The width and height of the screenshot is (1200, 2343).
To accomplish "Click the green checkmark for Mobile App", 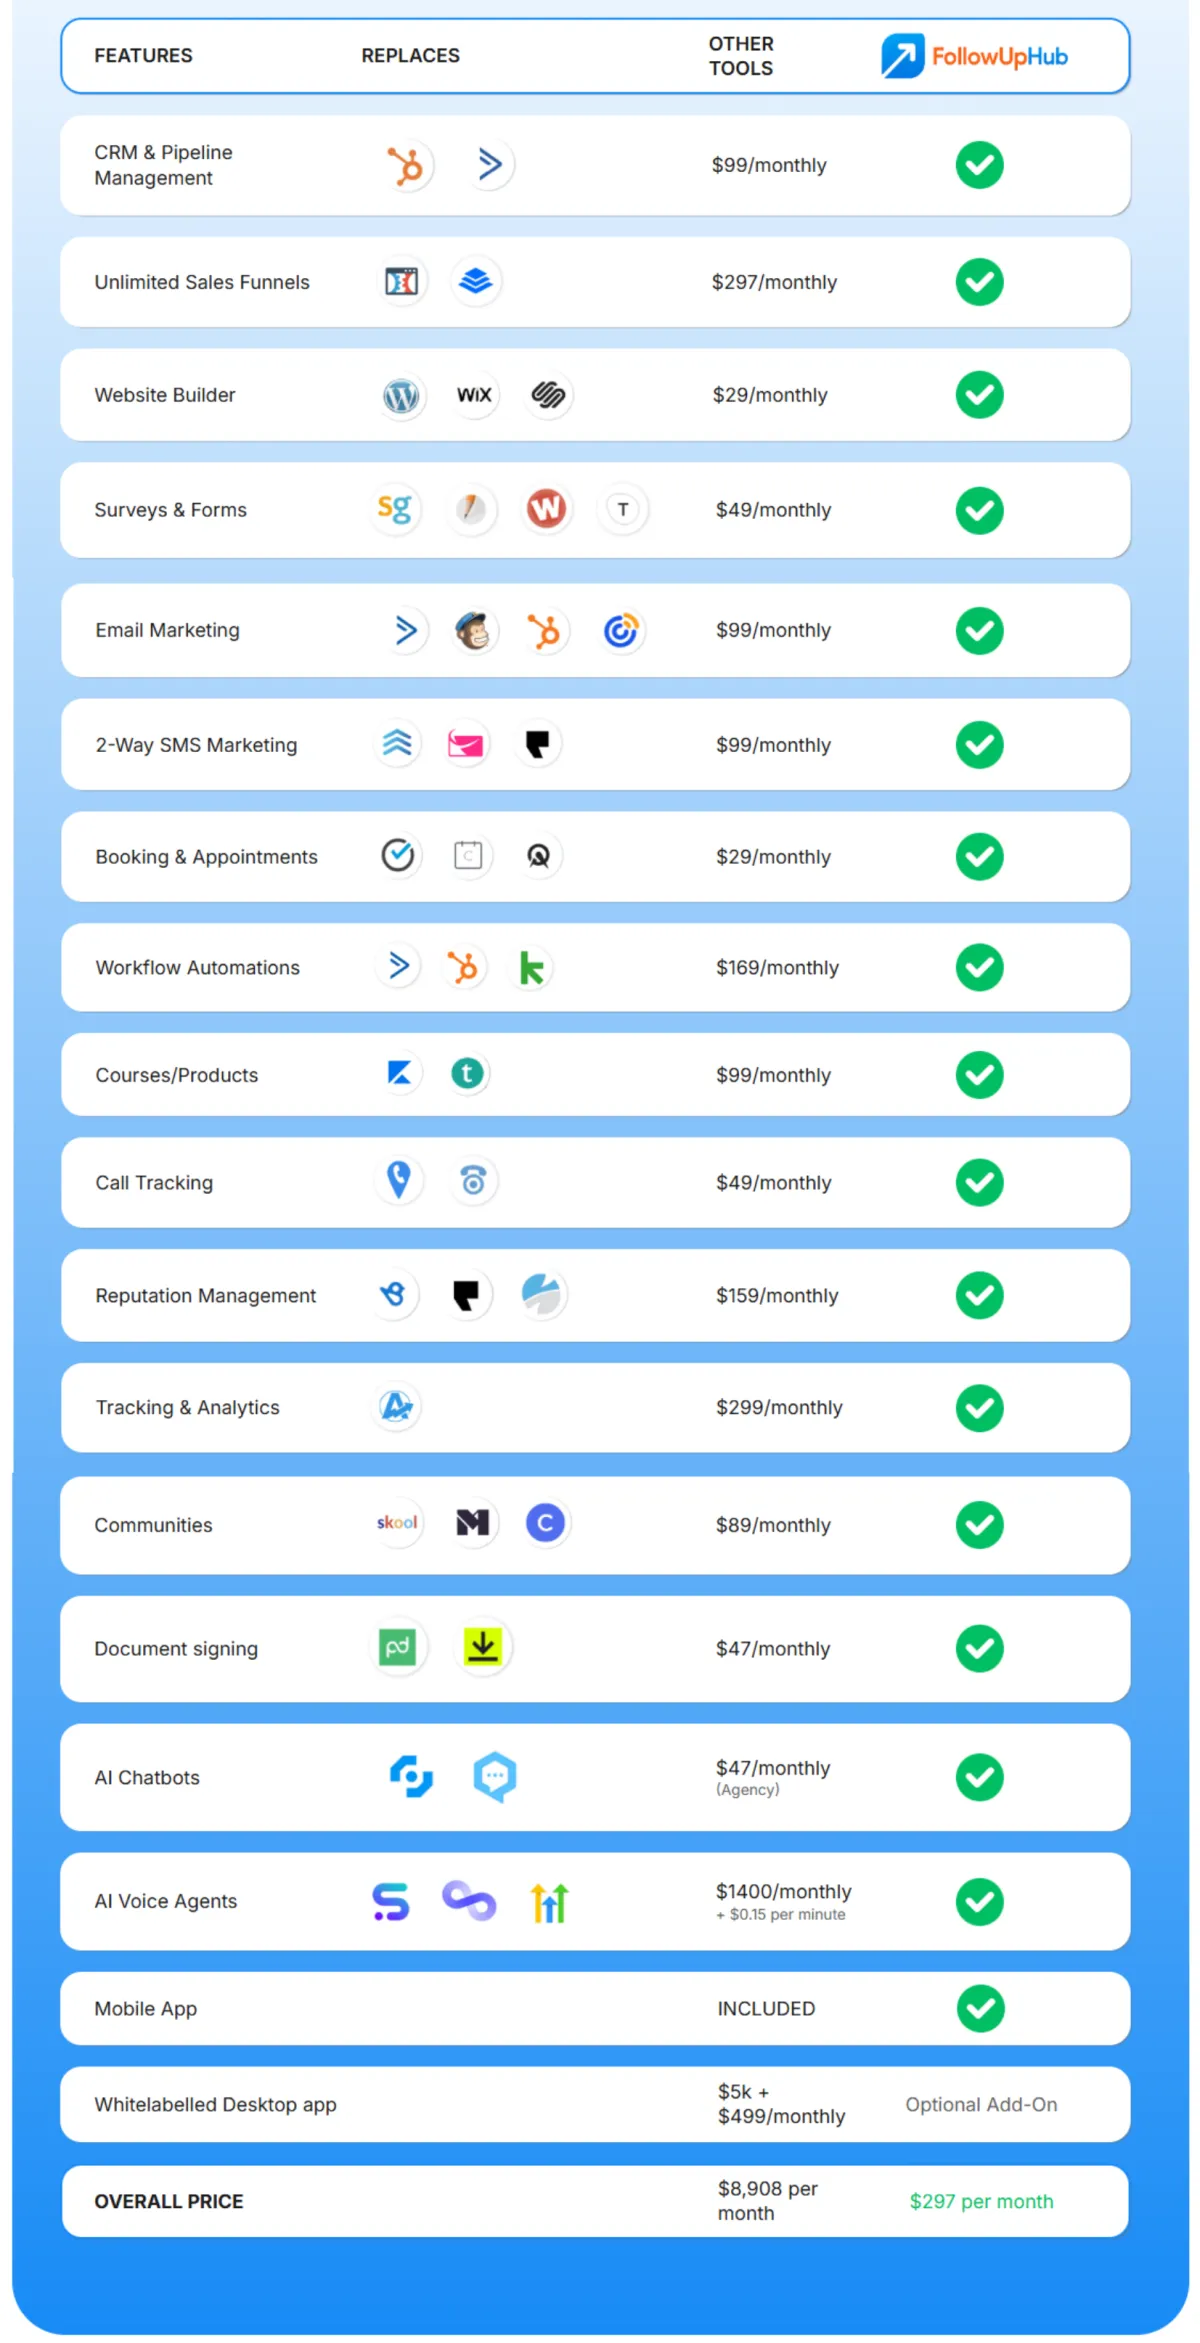I will click(x=980, y=2008).
